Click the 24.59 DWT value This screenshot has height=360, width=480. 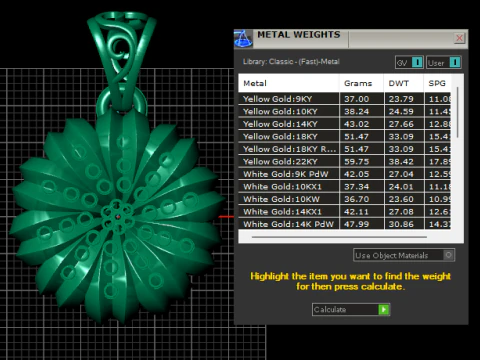pos(401,111)
